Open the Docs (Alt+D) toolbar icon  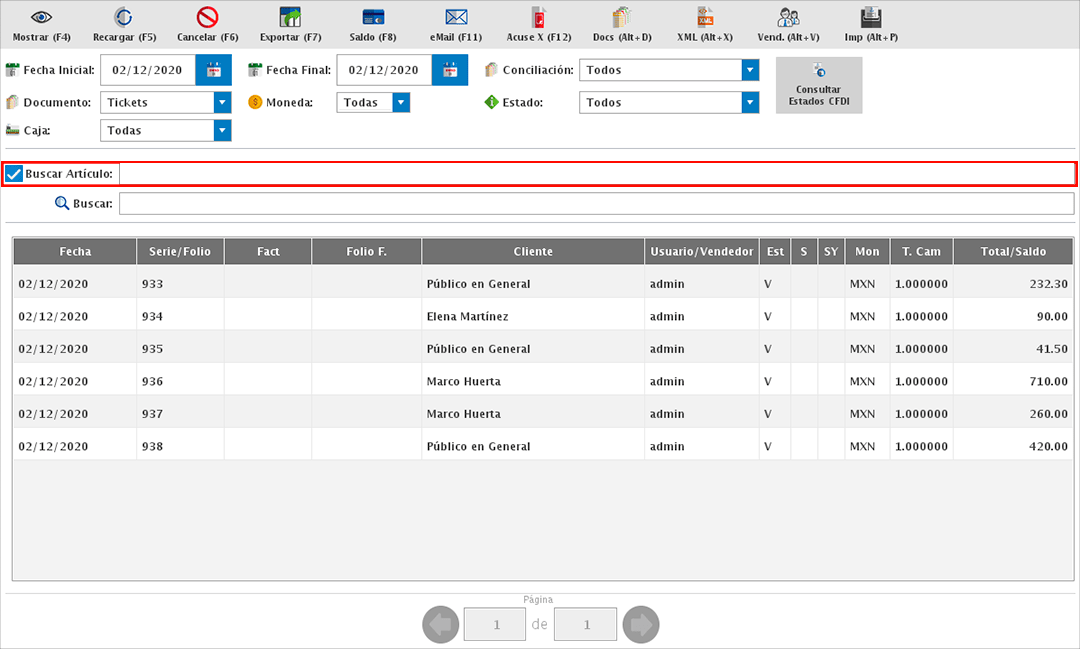(x=622, y=18)
